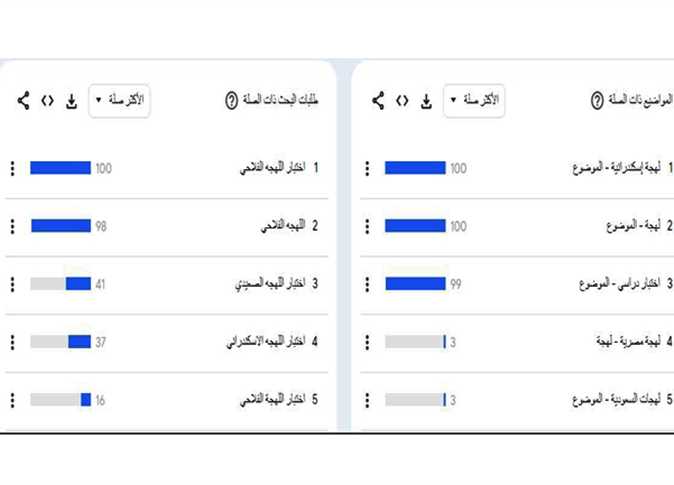
Task: Click the score bar for query valued 98
Action: (x=61, y=226)
